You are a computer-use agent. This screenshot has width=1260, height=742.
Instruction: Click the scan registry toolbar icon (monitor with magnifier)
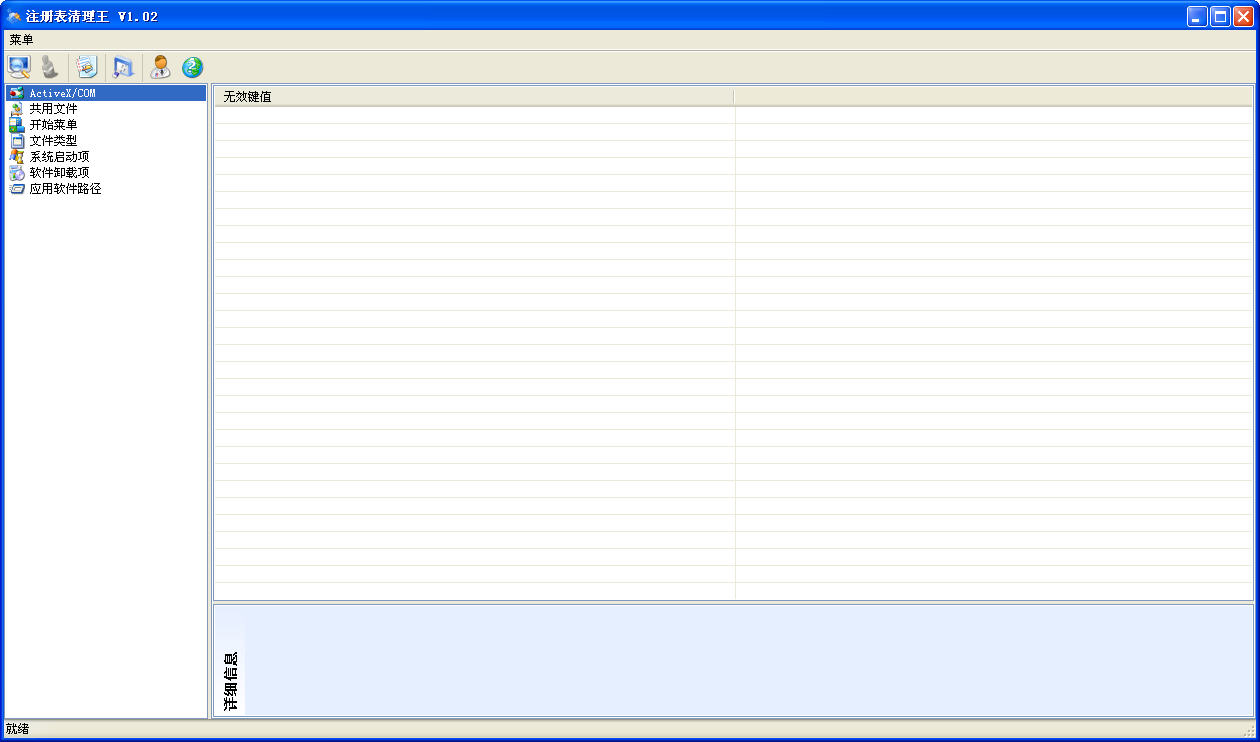[x=19, y=67]
